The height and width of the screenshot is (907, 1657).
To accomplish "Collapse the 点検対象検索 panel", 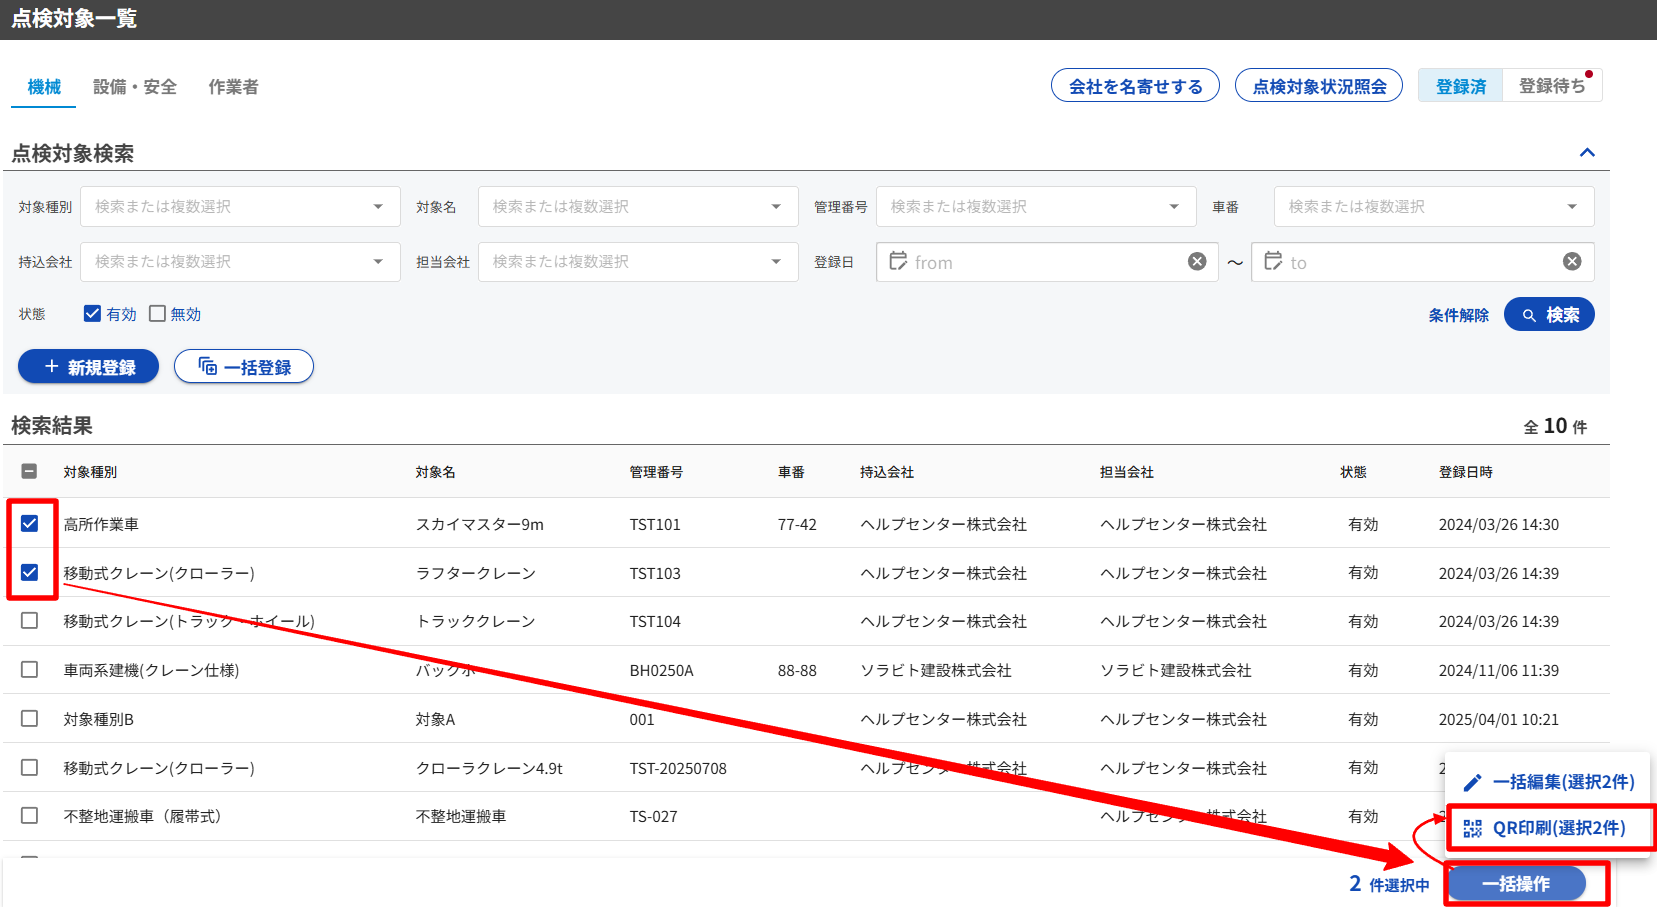I will click(x=1586, y=153).
